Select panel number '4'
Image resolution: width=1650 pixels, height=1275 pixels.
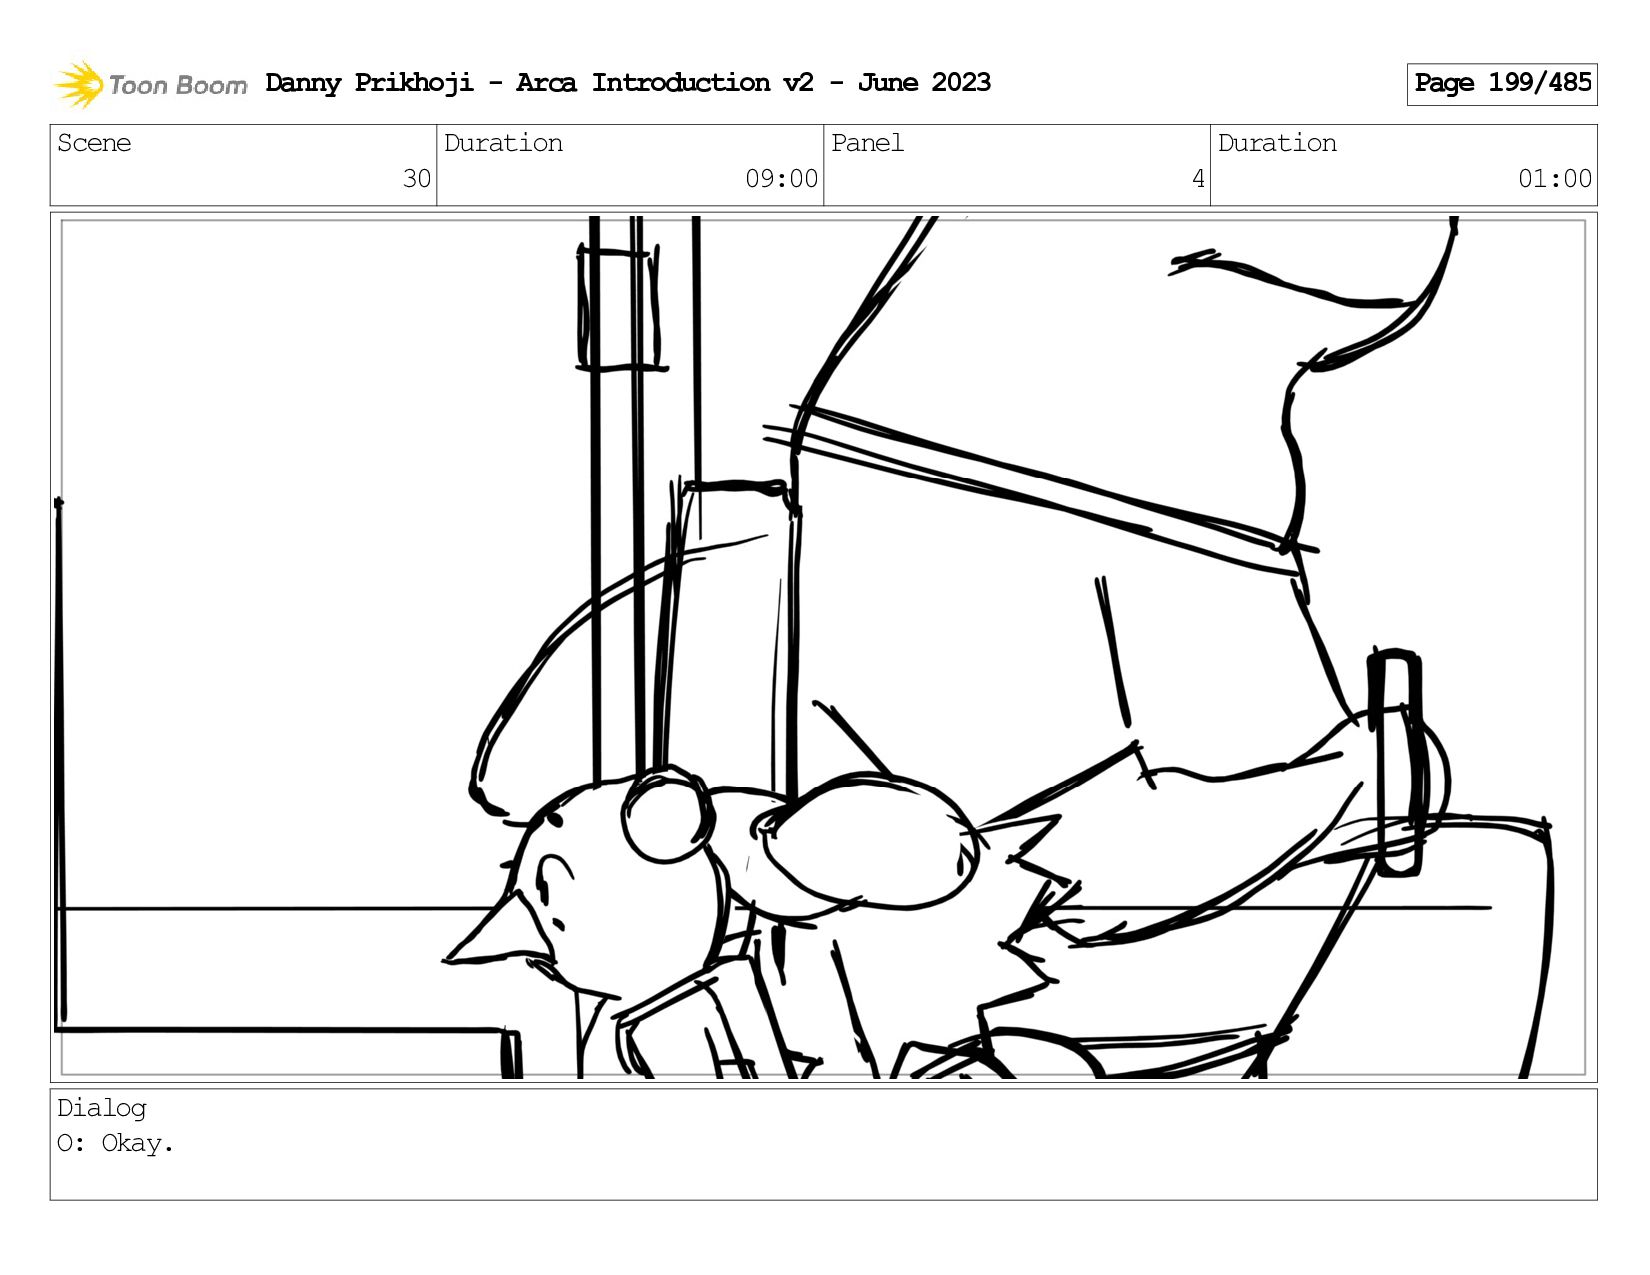[1198, 179]
